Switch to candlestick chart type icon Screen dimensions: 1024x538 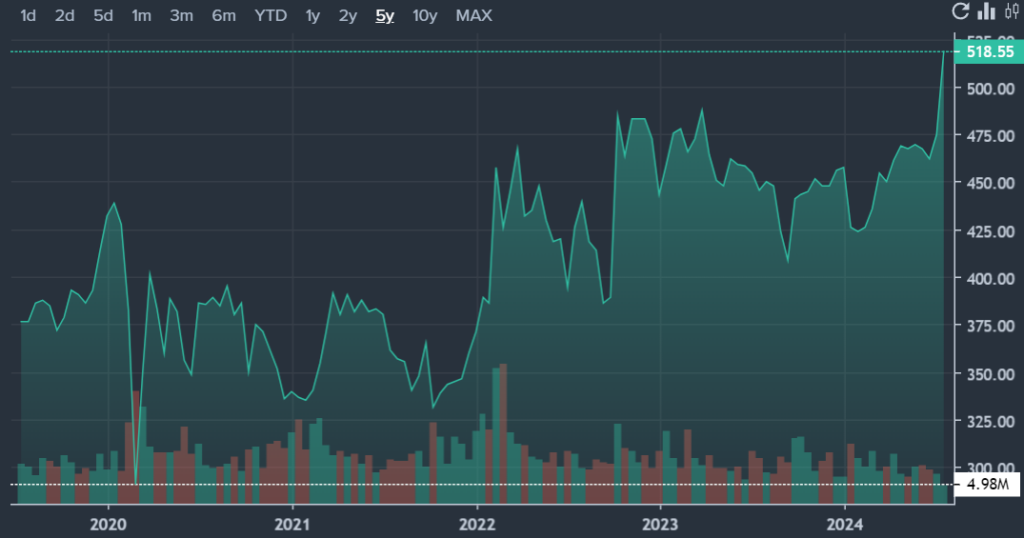pyautogui.click(x=1009, y=12)
